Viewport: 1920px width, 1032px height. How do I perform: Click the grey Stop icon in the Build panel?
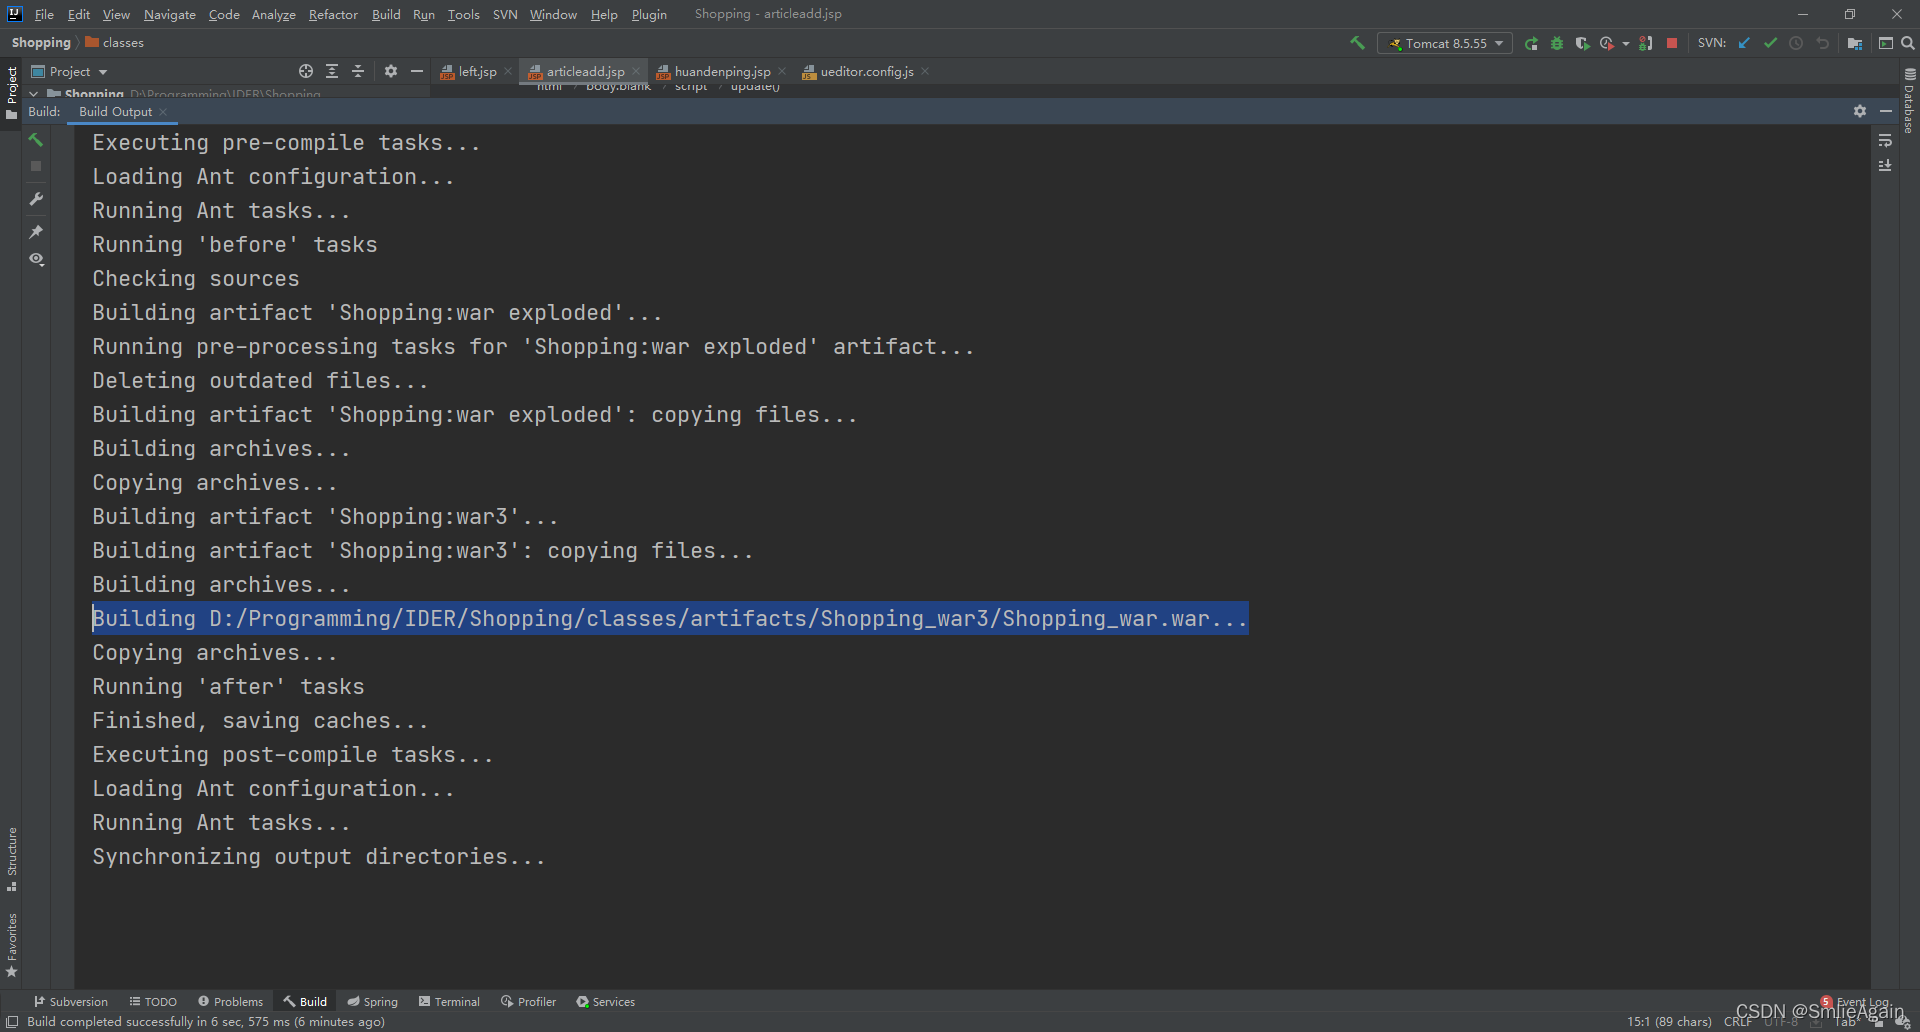(36, 166)
